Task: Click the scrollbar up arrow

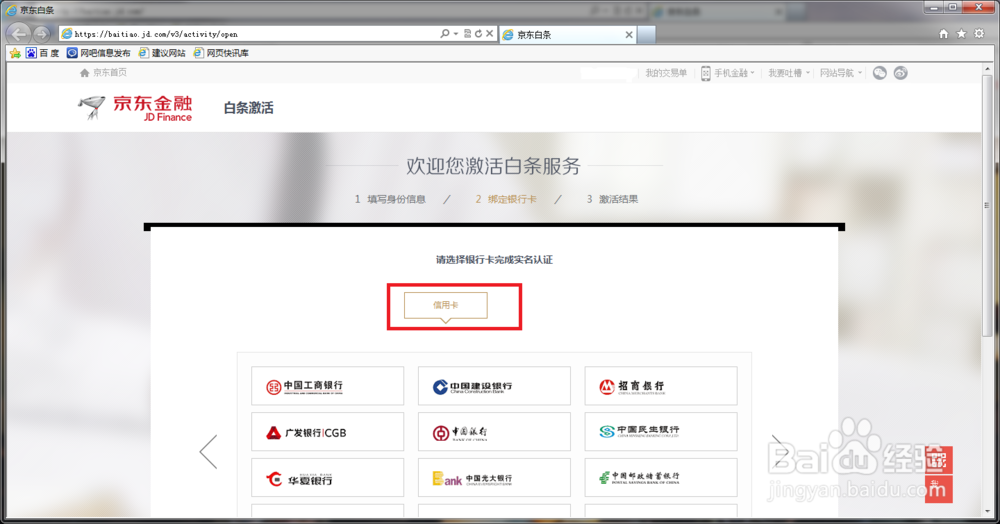Action: (987, 69)
